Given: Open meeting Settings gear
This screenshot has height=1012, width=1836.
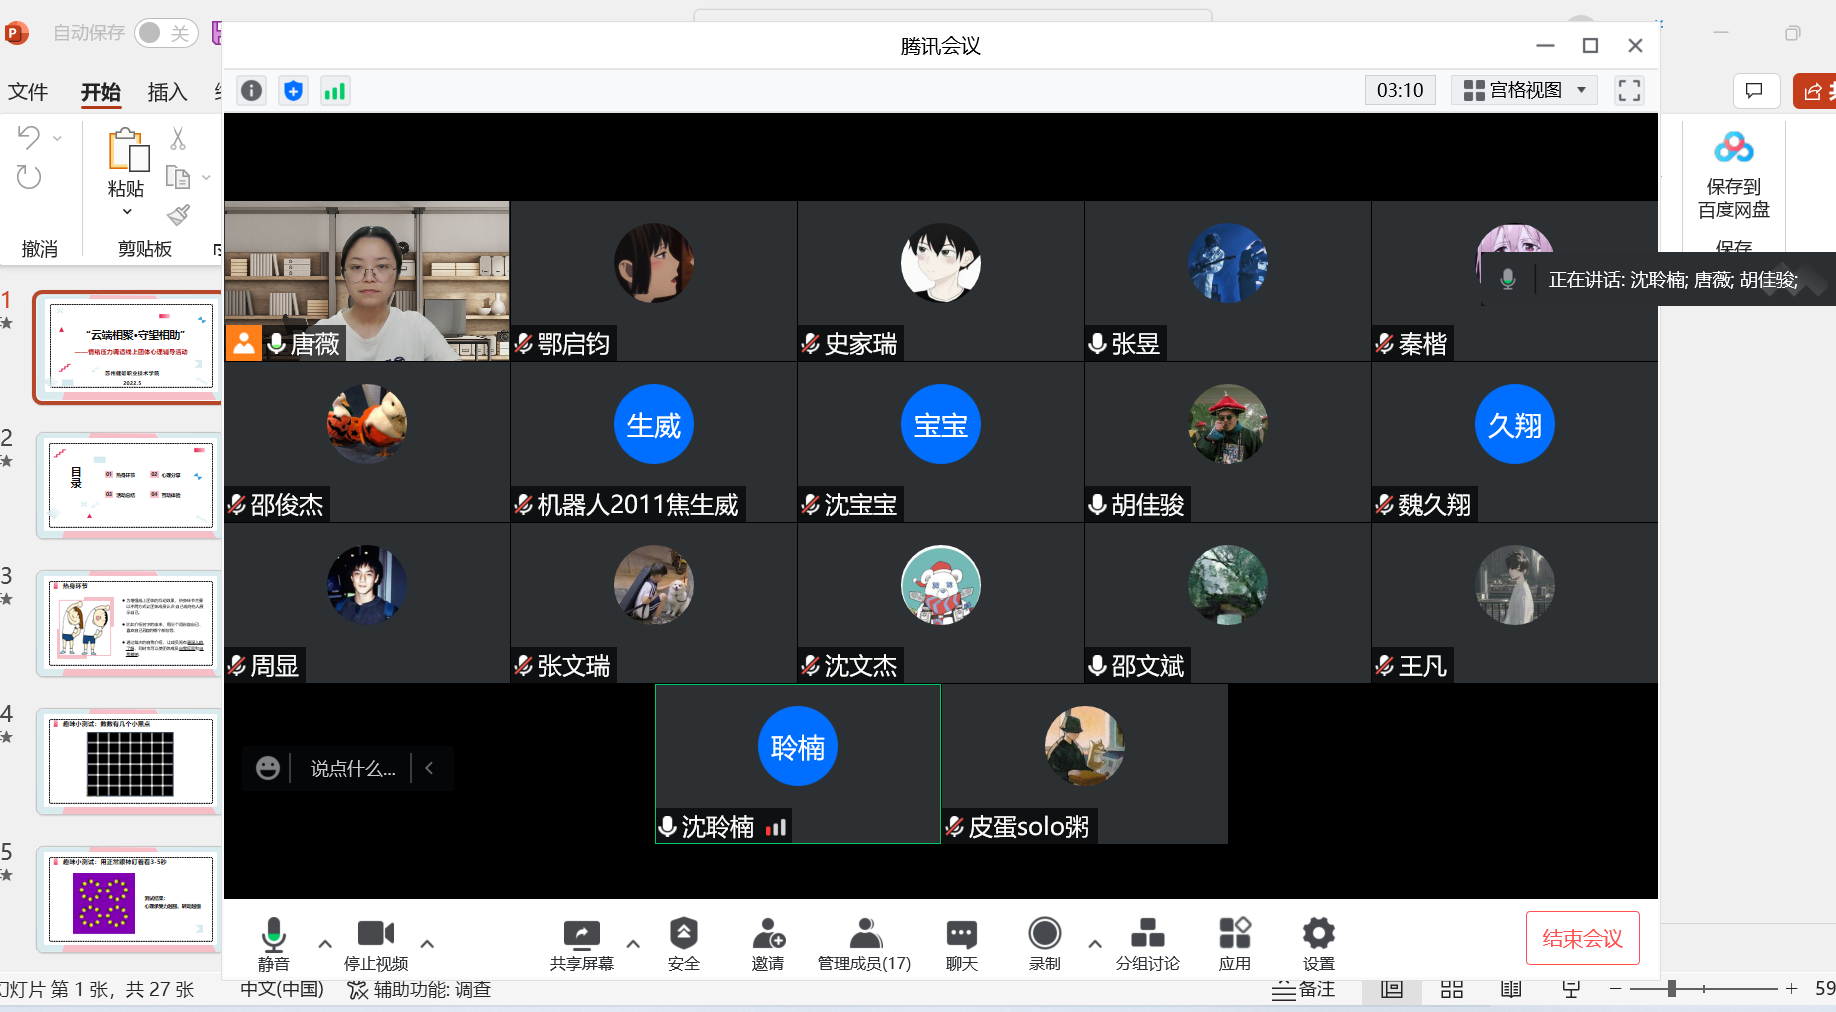Looking at the screenshot, I should coord(1318,943).
